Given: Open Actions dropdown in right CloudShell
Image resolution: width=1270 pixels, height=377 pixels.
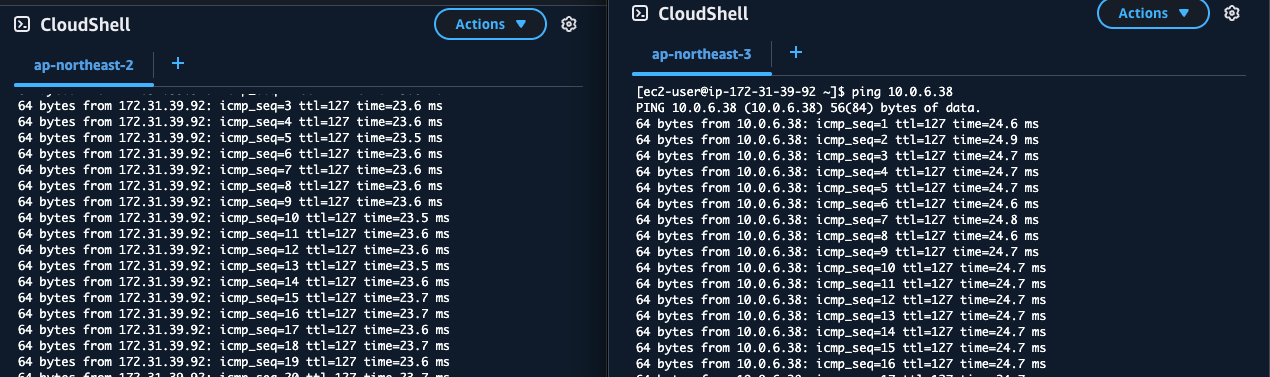Looking at the screenshot, I should pos(1154,13).
